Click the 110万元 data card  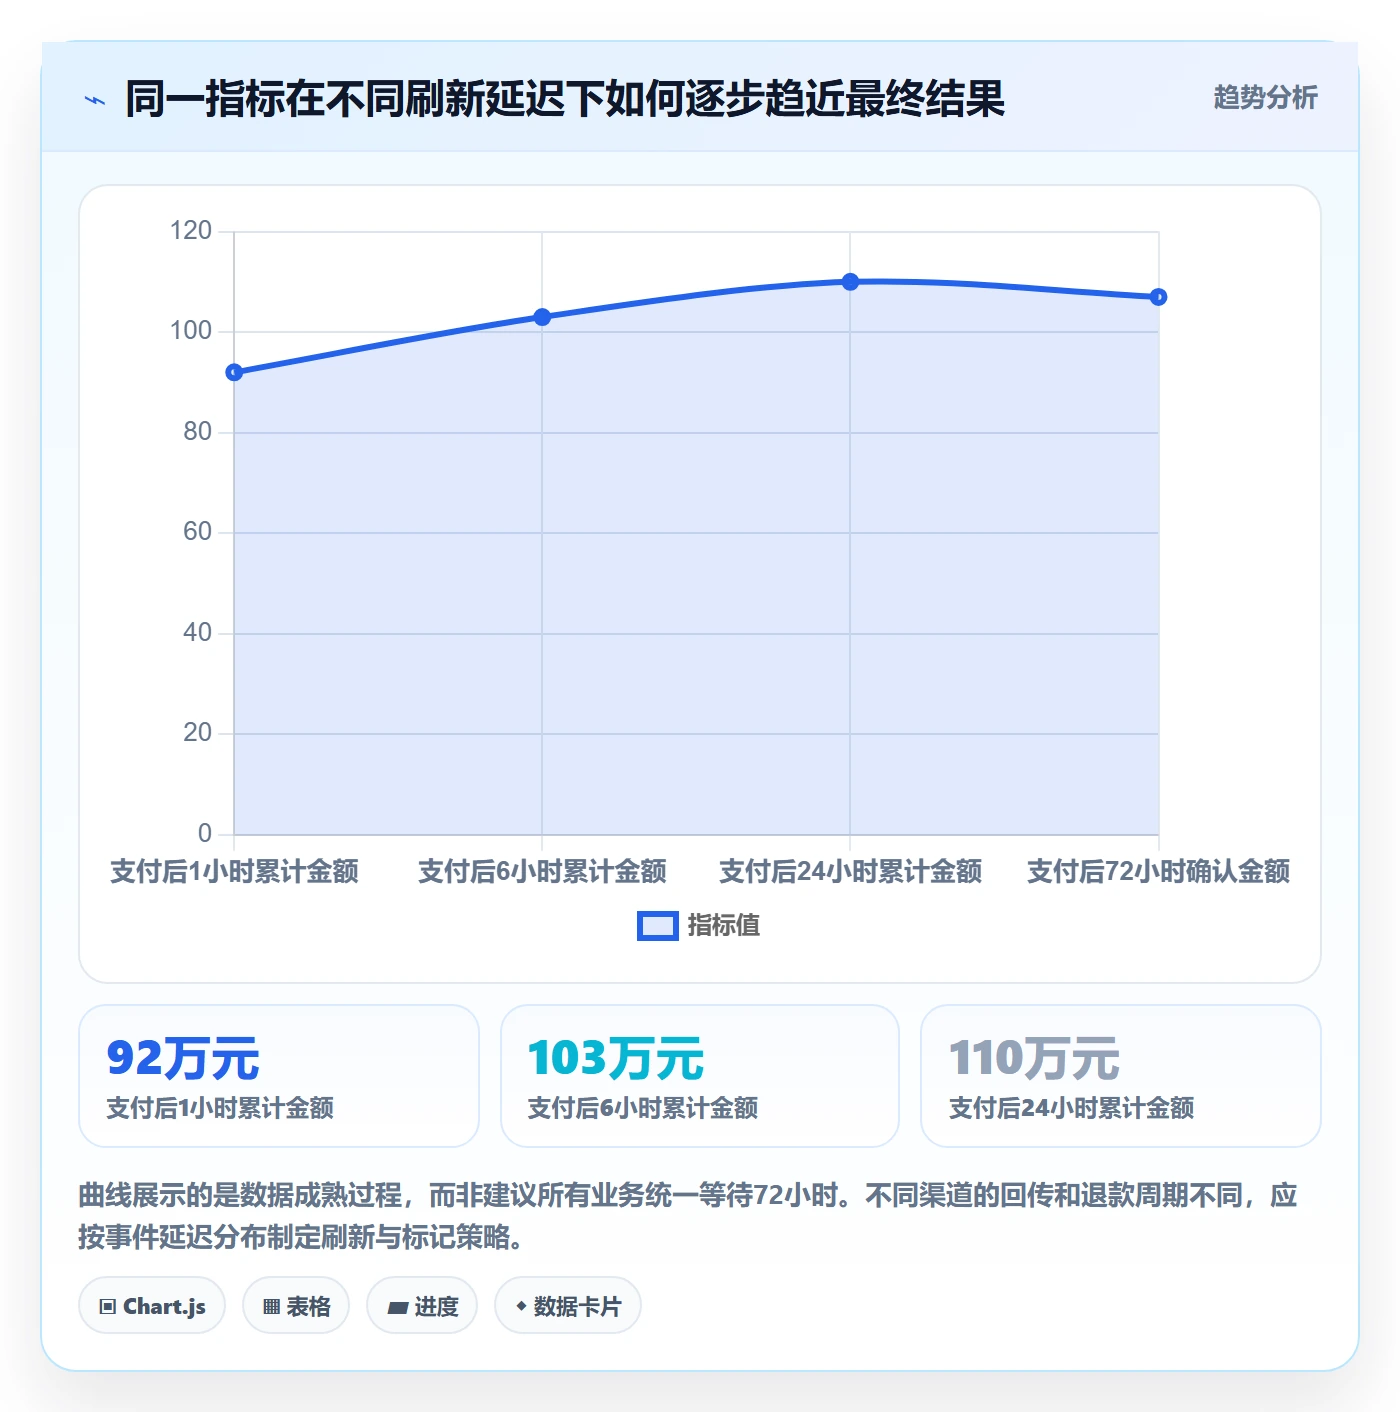(x=1121, y=1076)
